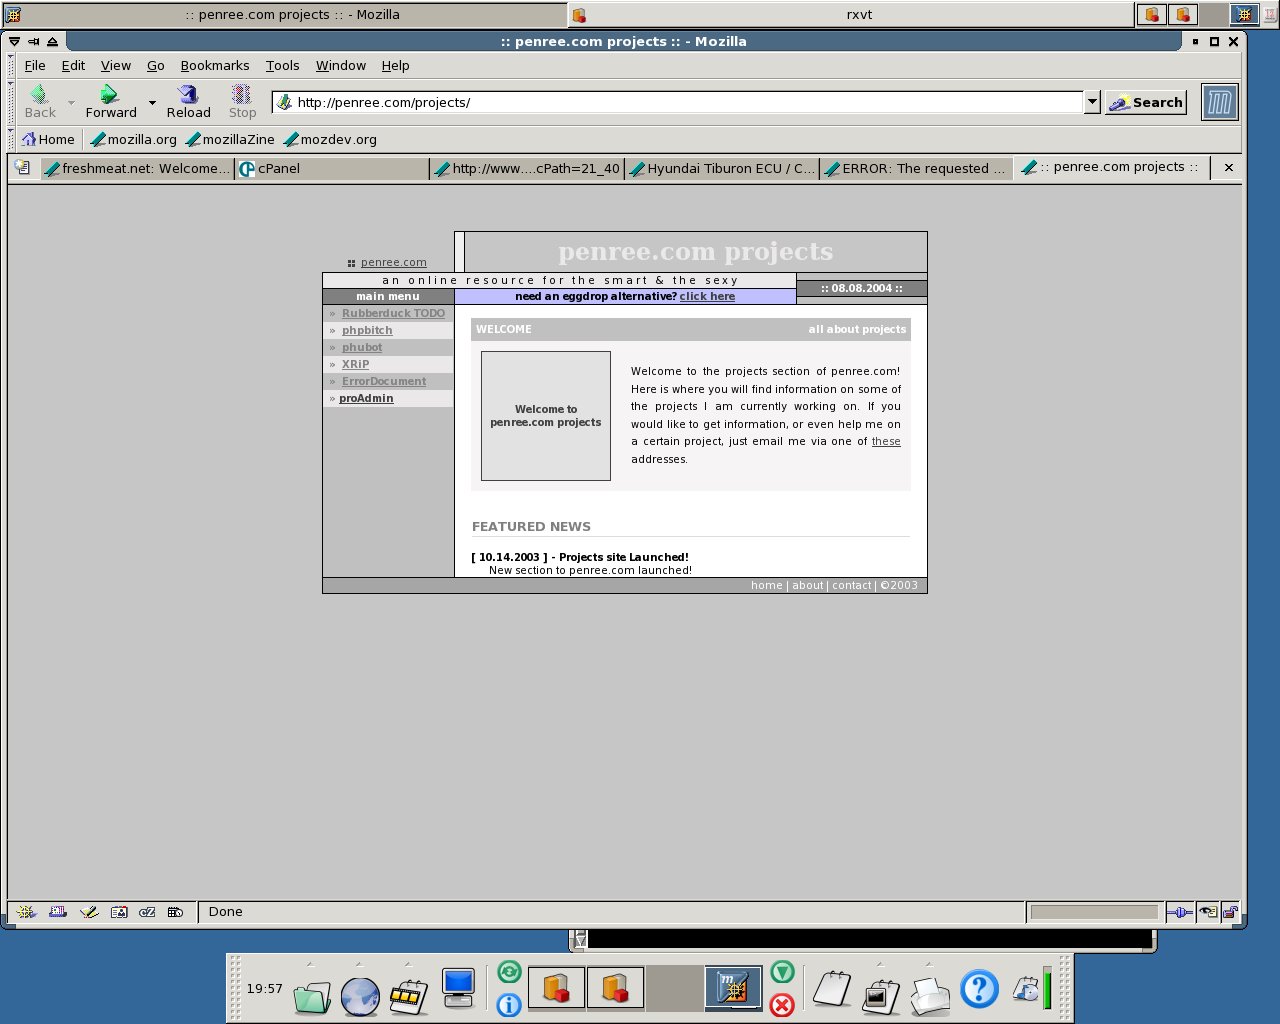The image size is (1280, 1024).
Task: Click the green volume level bar in panel
Action: point(1047,988)
